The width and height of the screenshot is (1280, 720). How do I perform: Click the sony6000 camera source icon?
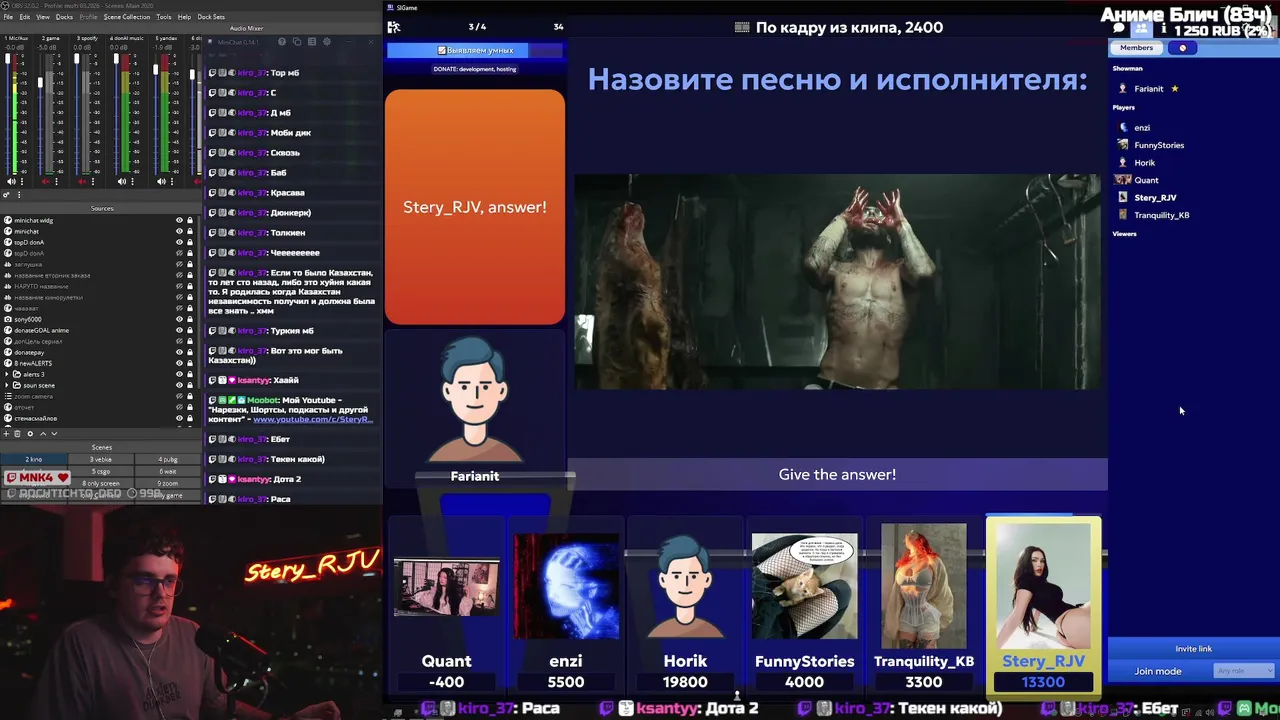8,319
